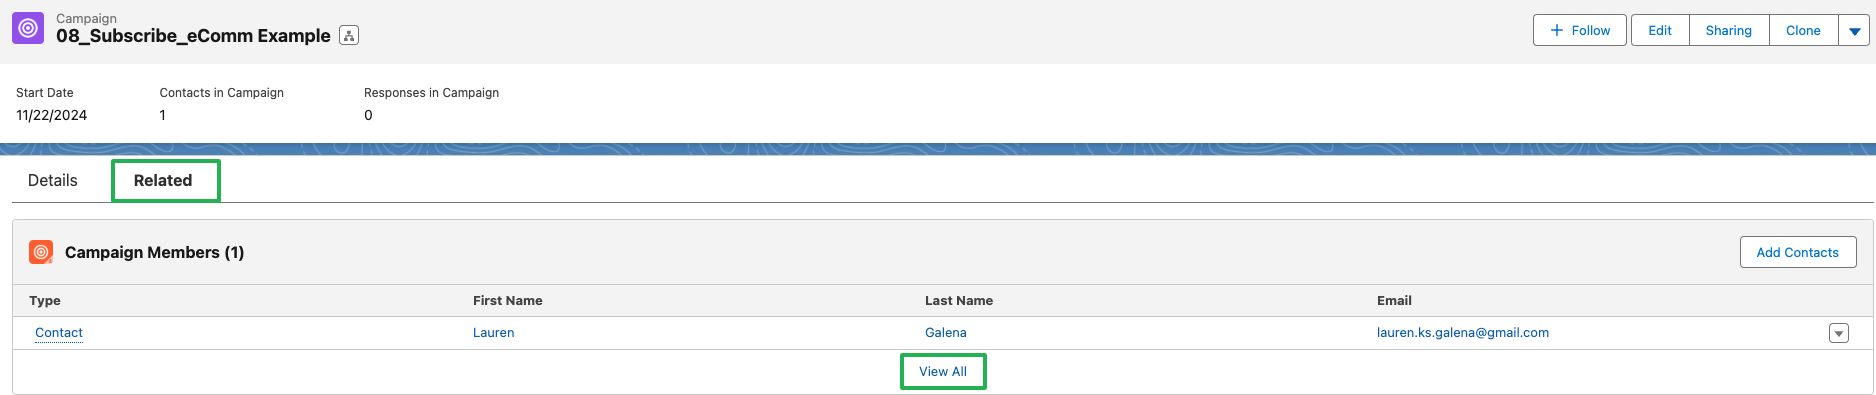
Task: Expand the more actions dropdown beside Clone
Action: [x=1854, y=30]
